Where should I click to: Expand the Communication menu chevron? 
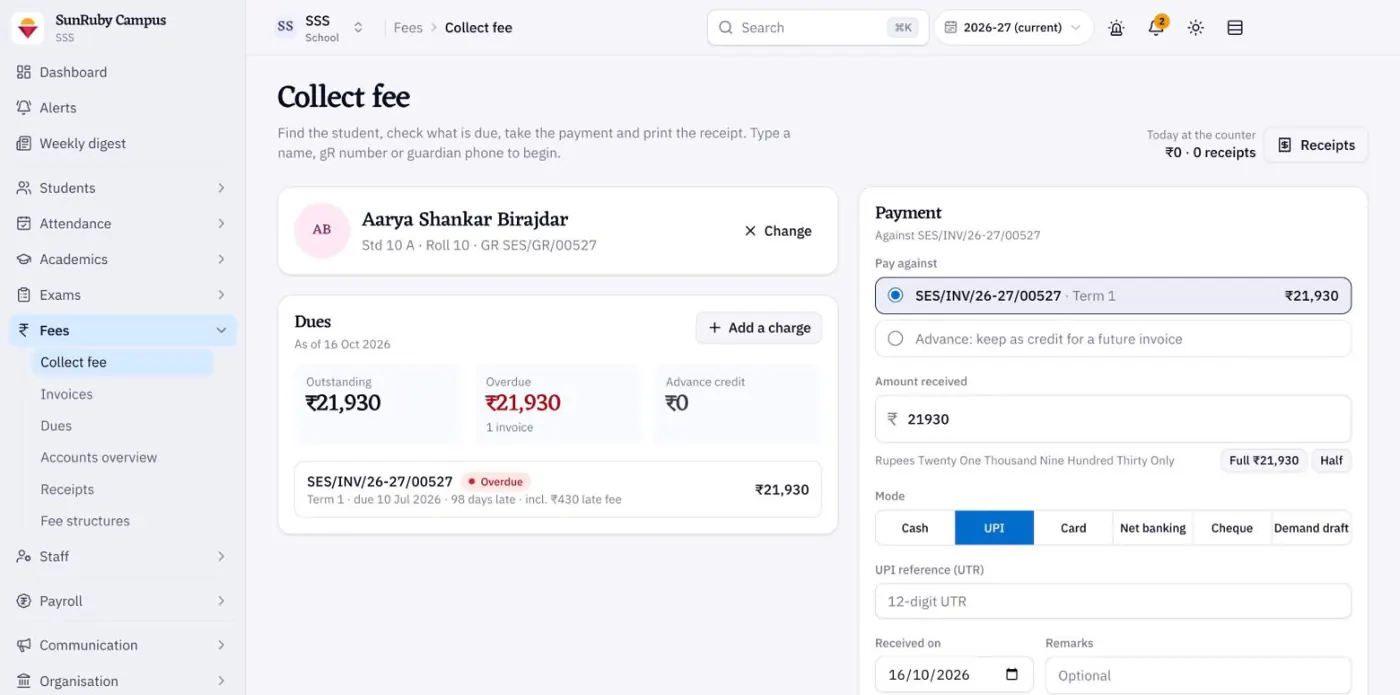pos(221,645)
